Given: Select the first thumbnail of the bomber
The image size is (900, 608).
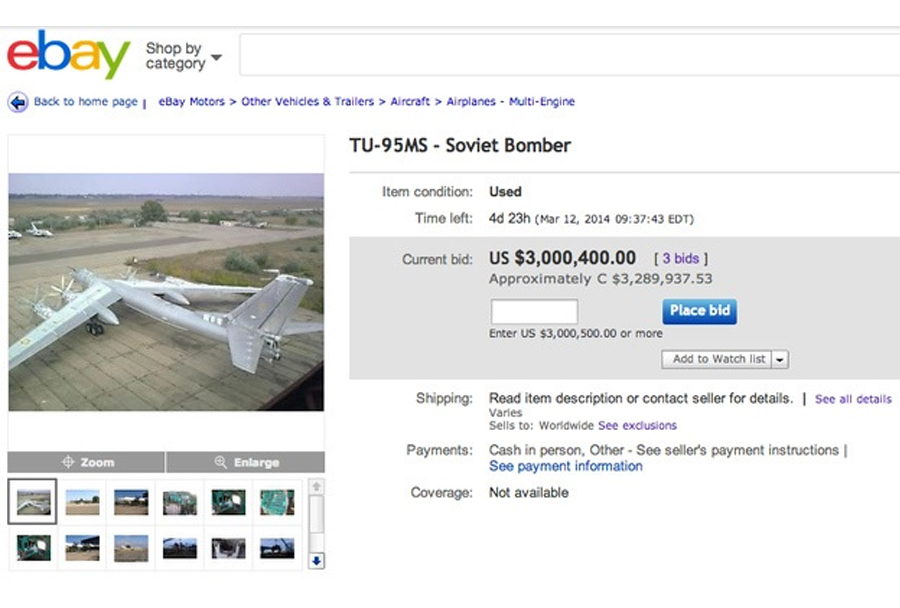Looking at the screenshot, I should pyautogui.click(x=33, y=501).
